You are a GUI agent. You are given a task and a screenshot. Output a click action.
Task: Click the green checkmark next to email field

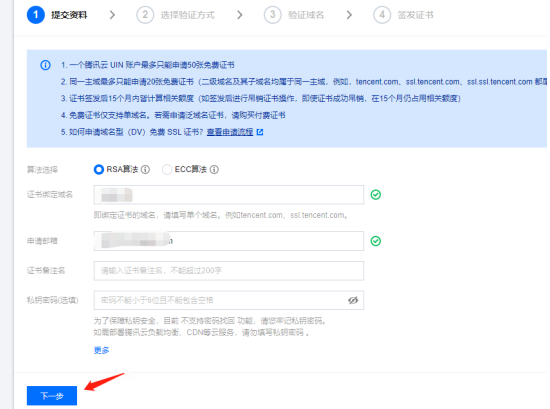(376, 241)
